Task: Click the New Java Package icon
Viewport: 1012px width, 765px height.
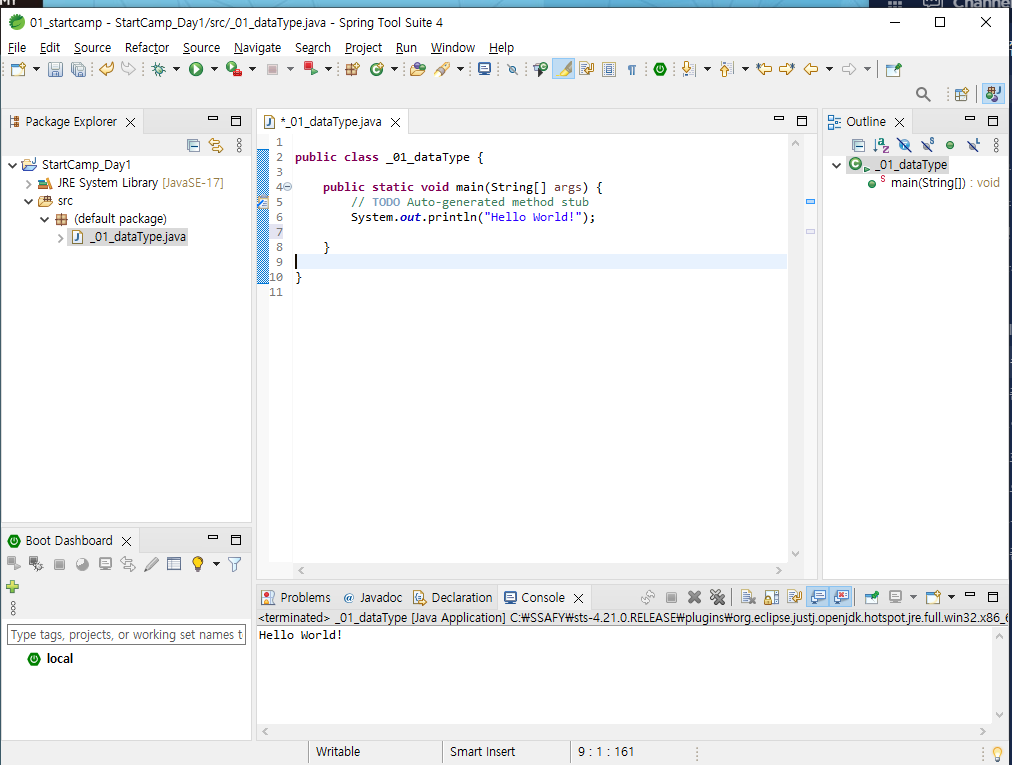Action: 352,69
